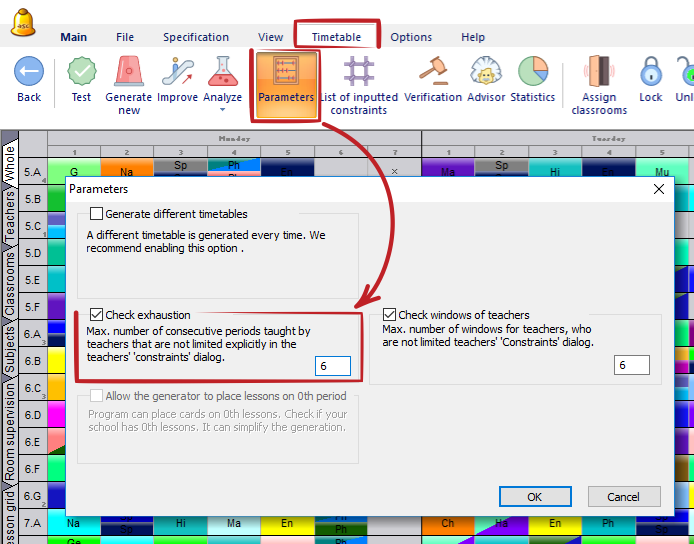
Task: Enable Generate different timetables checkbox
Action: pos(97,214)
